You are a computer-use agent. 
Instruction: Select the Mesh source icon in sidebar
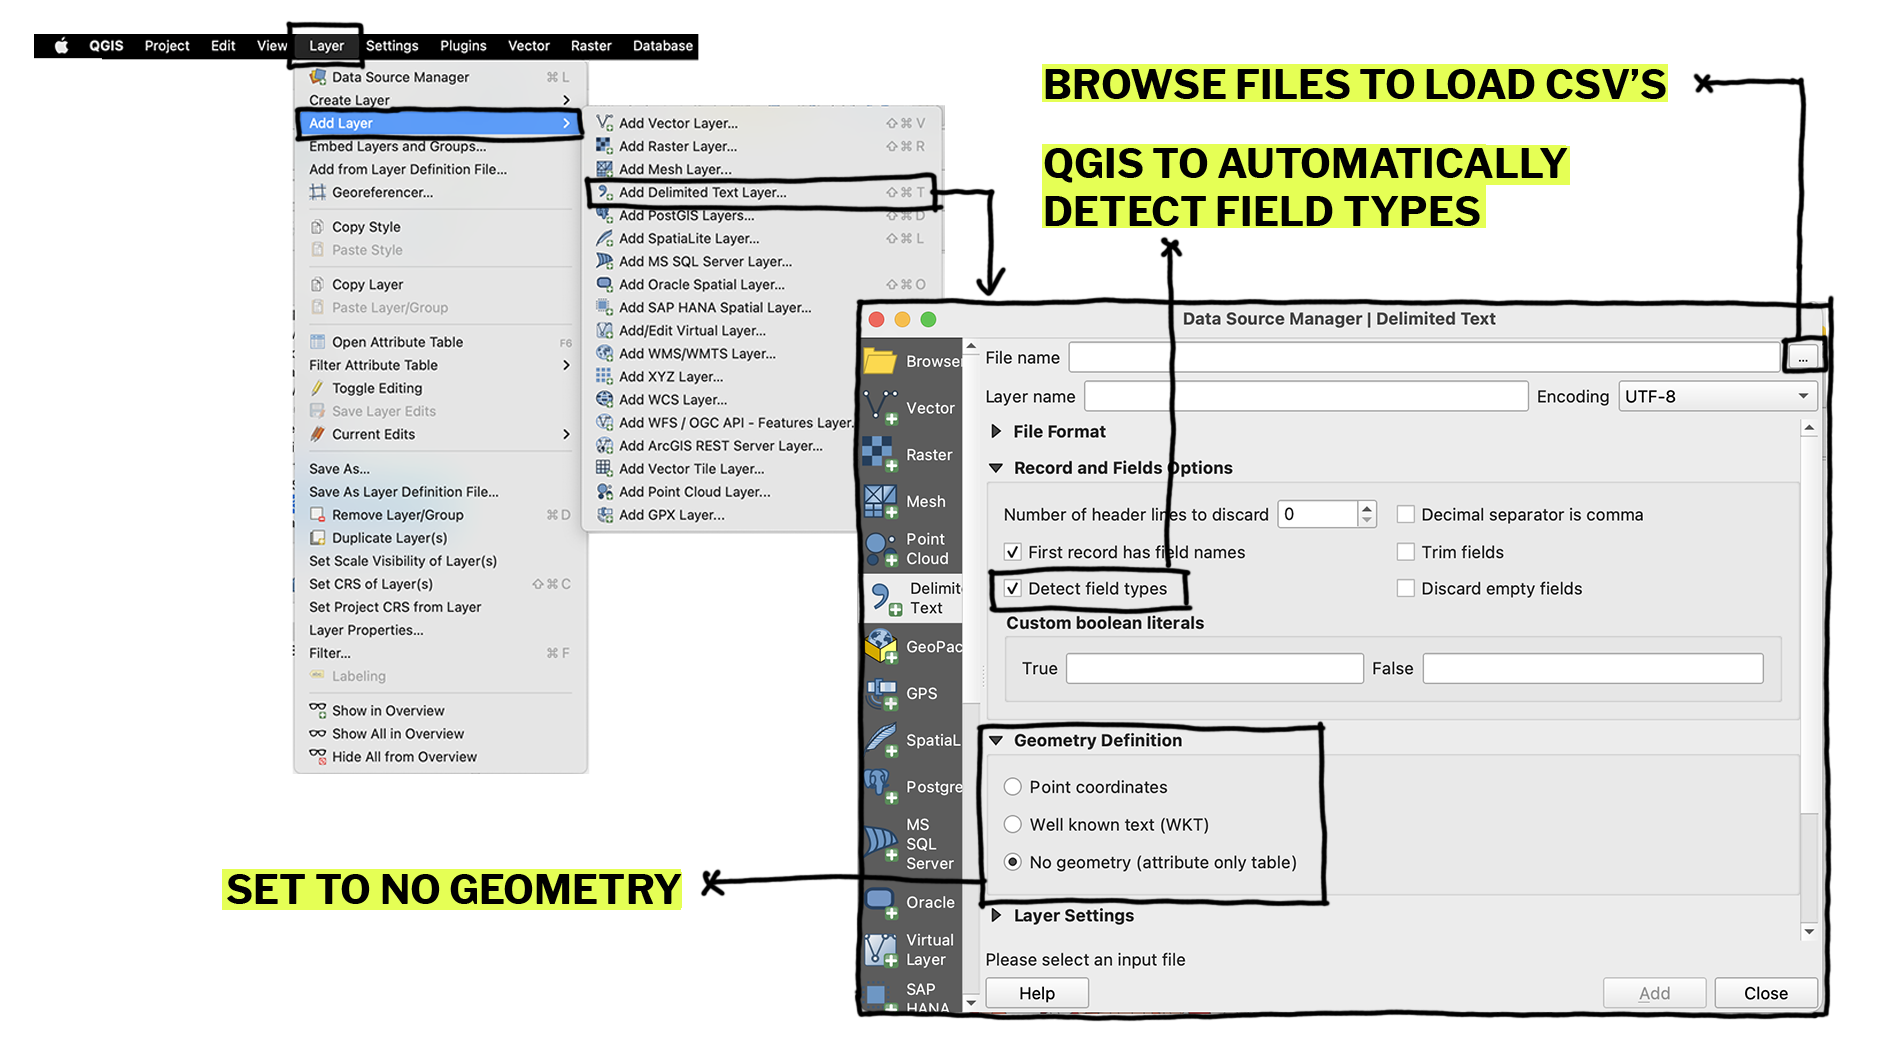pyautogui.click(x=881, y=501)
